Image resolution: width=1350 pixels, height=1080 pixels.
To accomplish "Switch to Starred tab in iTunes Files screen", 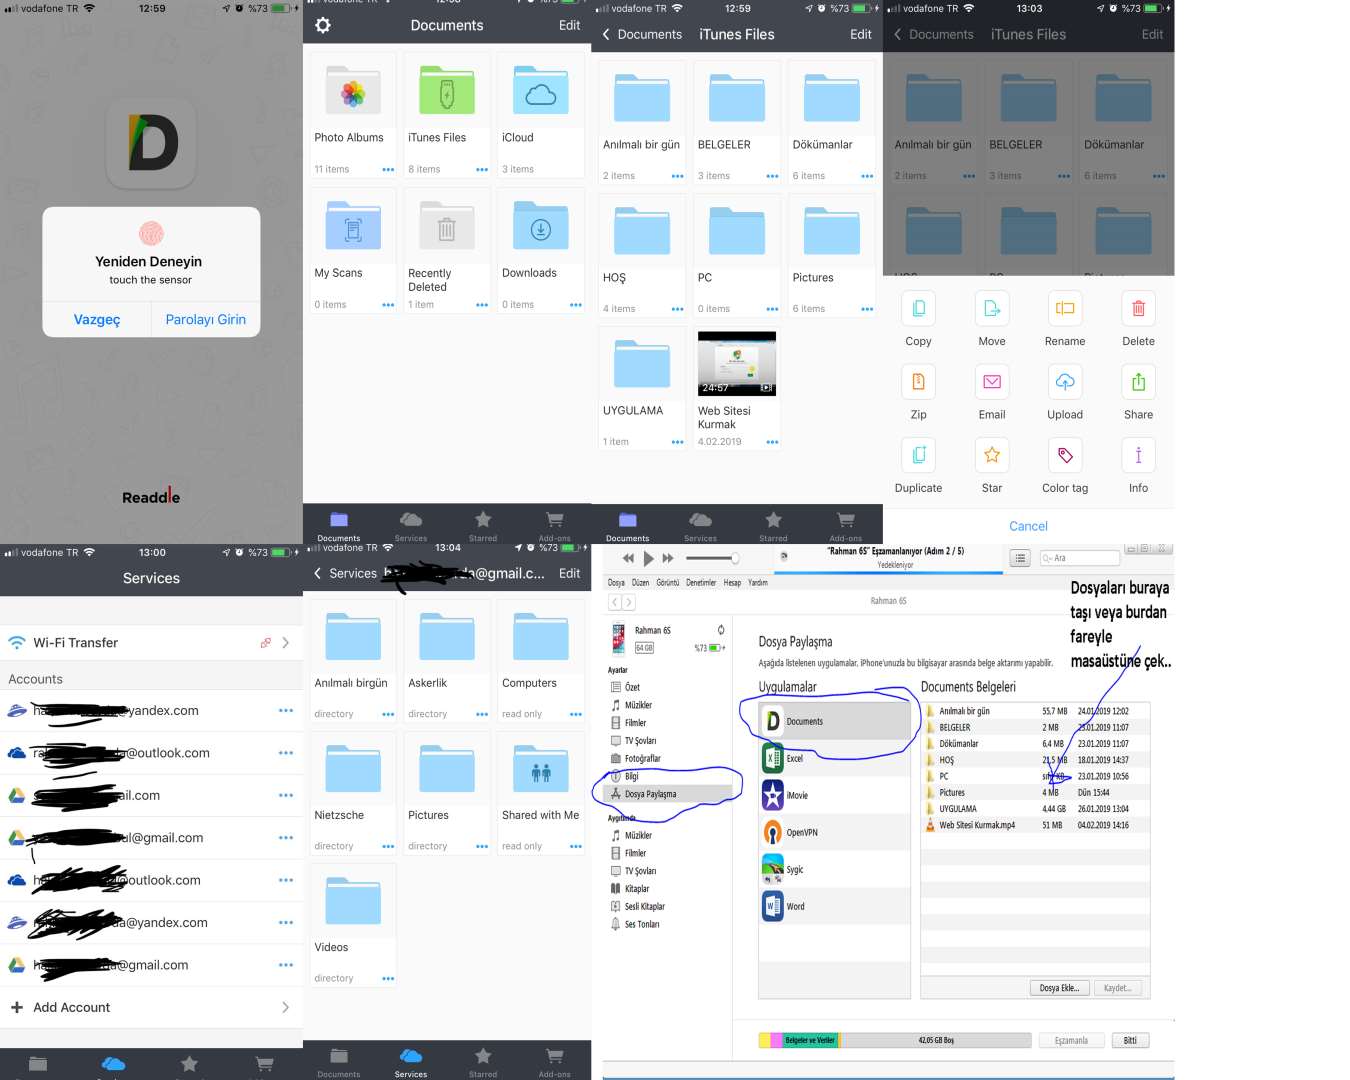I will tap(773, 525).
